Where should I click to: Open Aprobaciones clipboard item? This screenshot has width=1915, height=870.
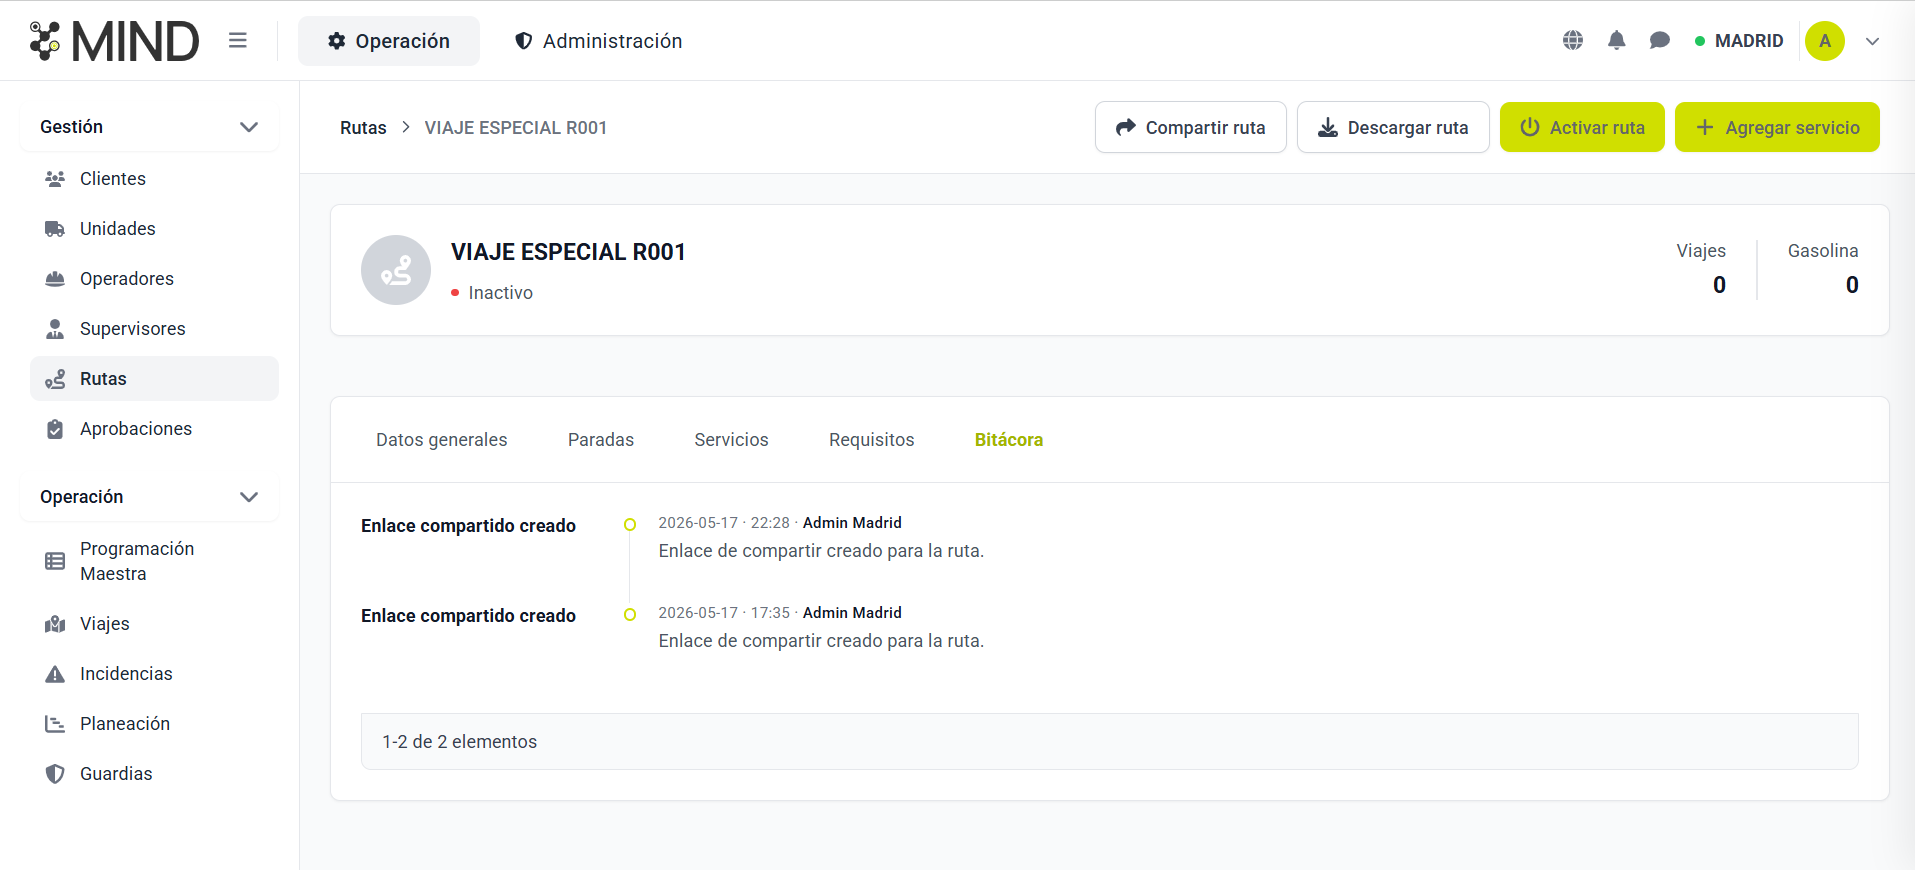click(154, 429)
